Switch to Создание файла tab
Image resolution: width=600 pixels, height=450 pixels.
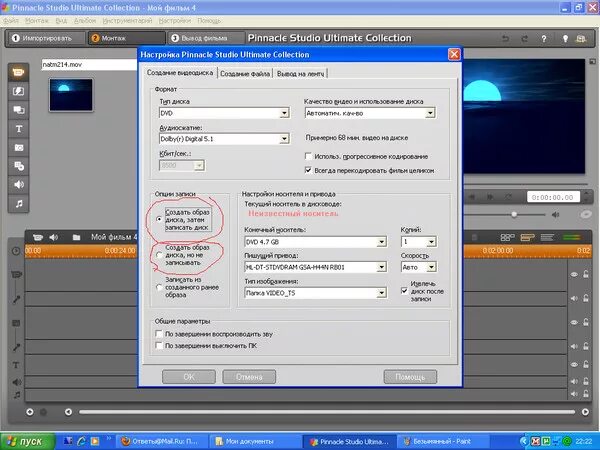245,73
